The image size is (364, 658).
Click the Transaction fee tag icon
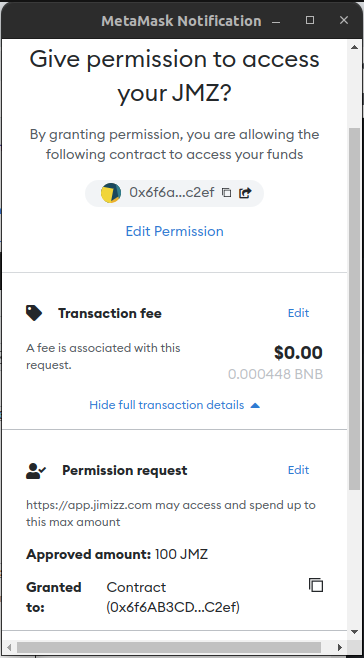(x=34, y=313)
